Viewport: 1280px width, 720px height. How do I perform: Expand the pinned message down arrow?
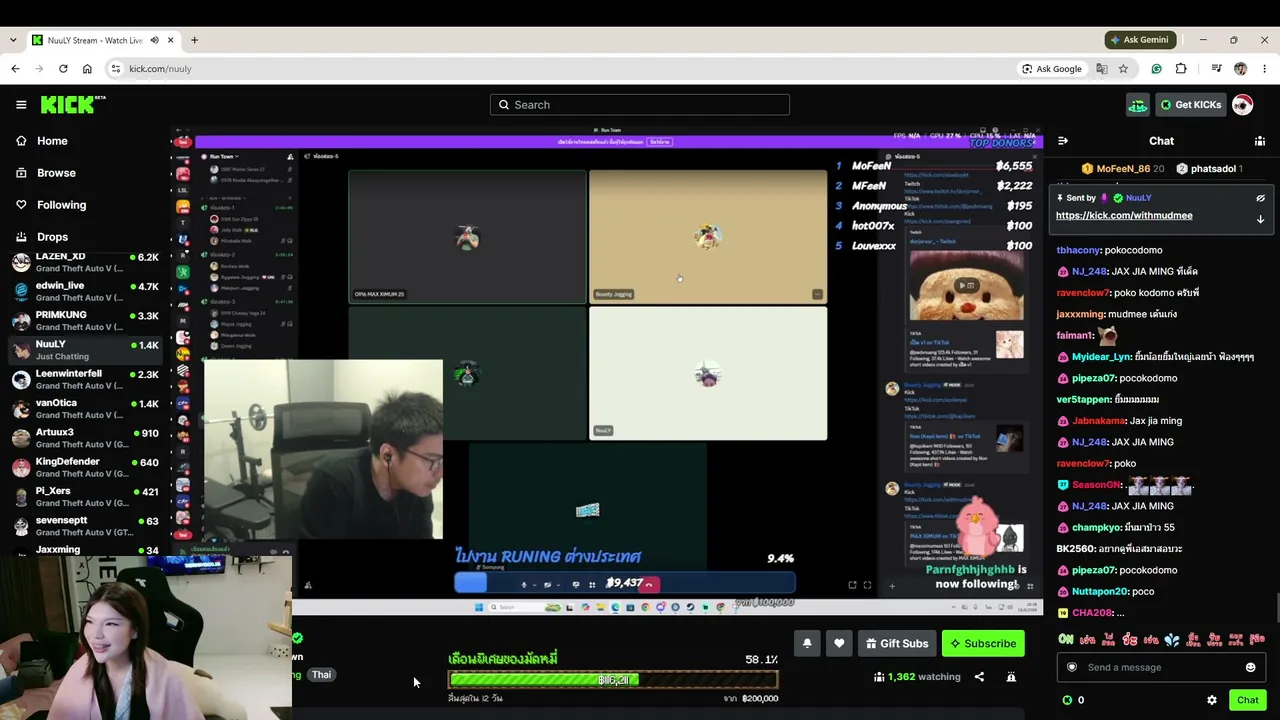point(1260,219)
